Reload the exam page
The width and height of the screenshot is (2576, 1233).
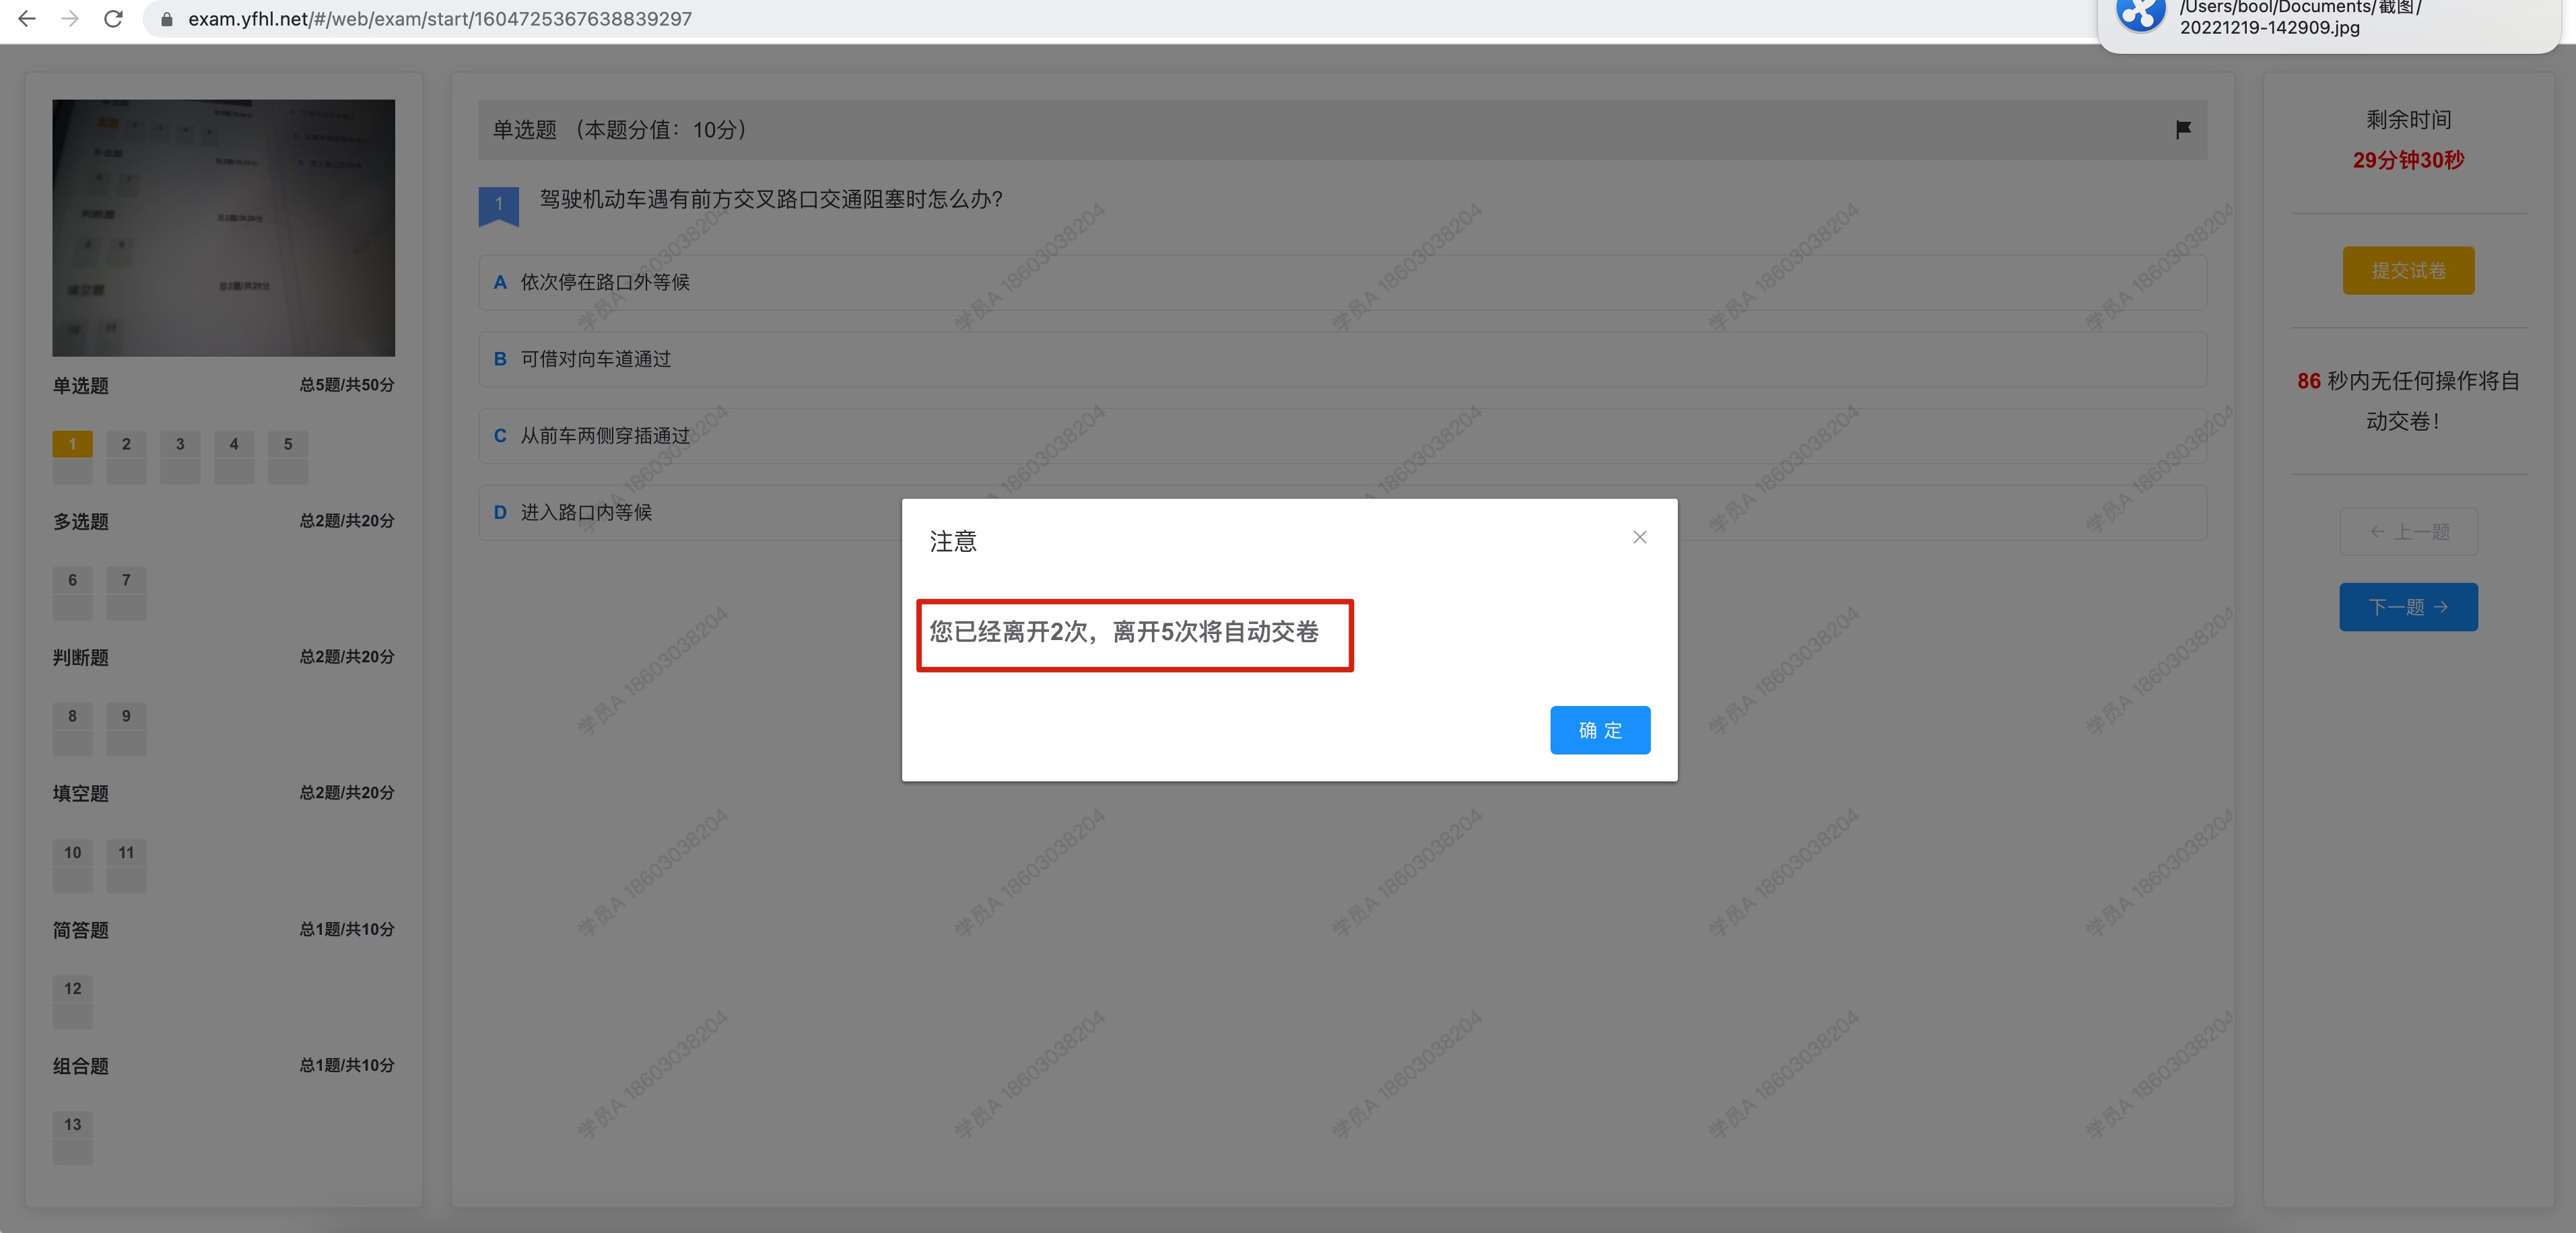pyautogui.click(x=114, y=18)
